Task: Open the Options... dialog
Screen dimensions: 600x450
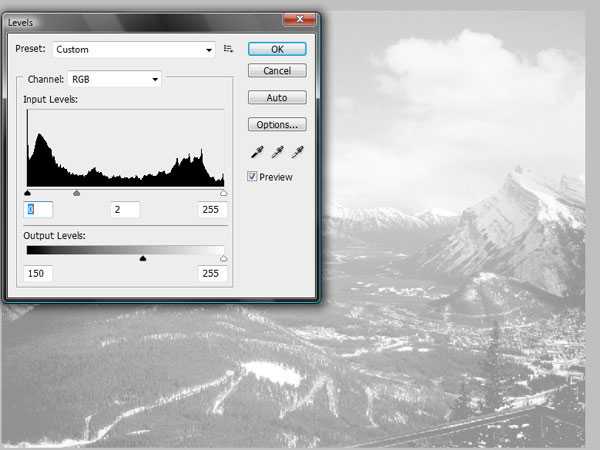Action: coord(277,125)
